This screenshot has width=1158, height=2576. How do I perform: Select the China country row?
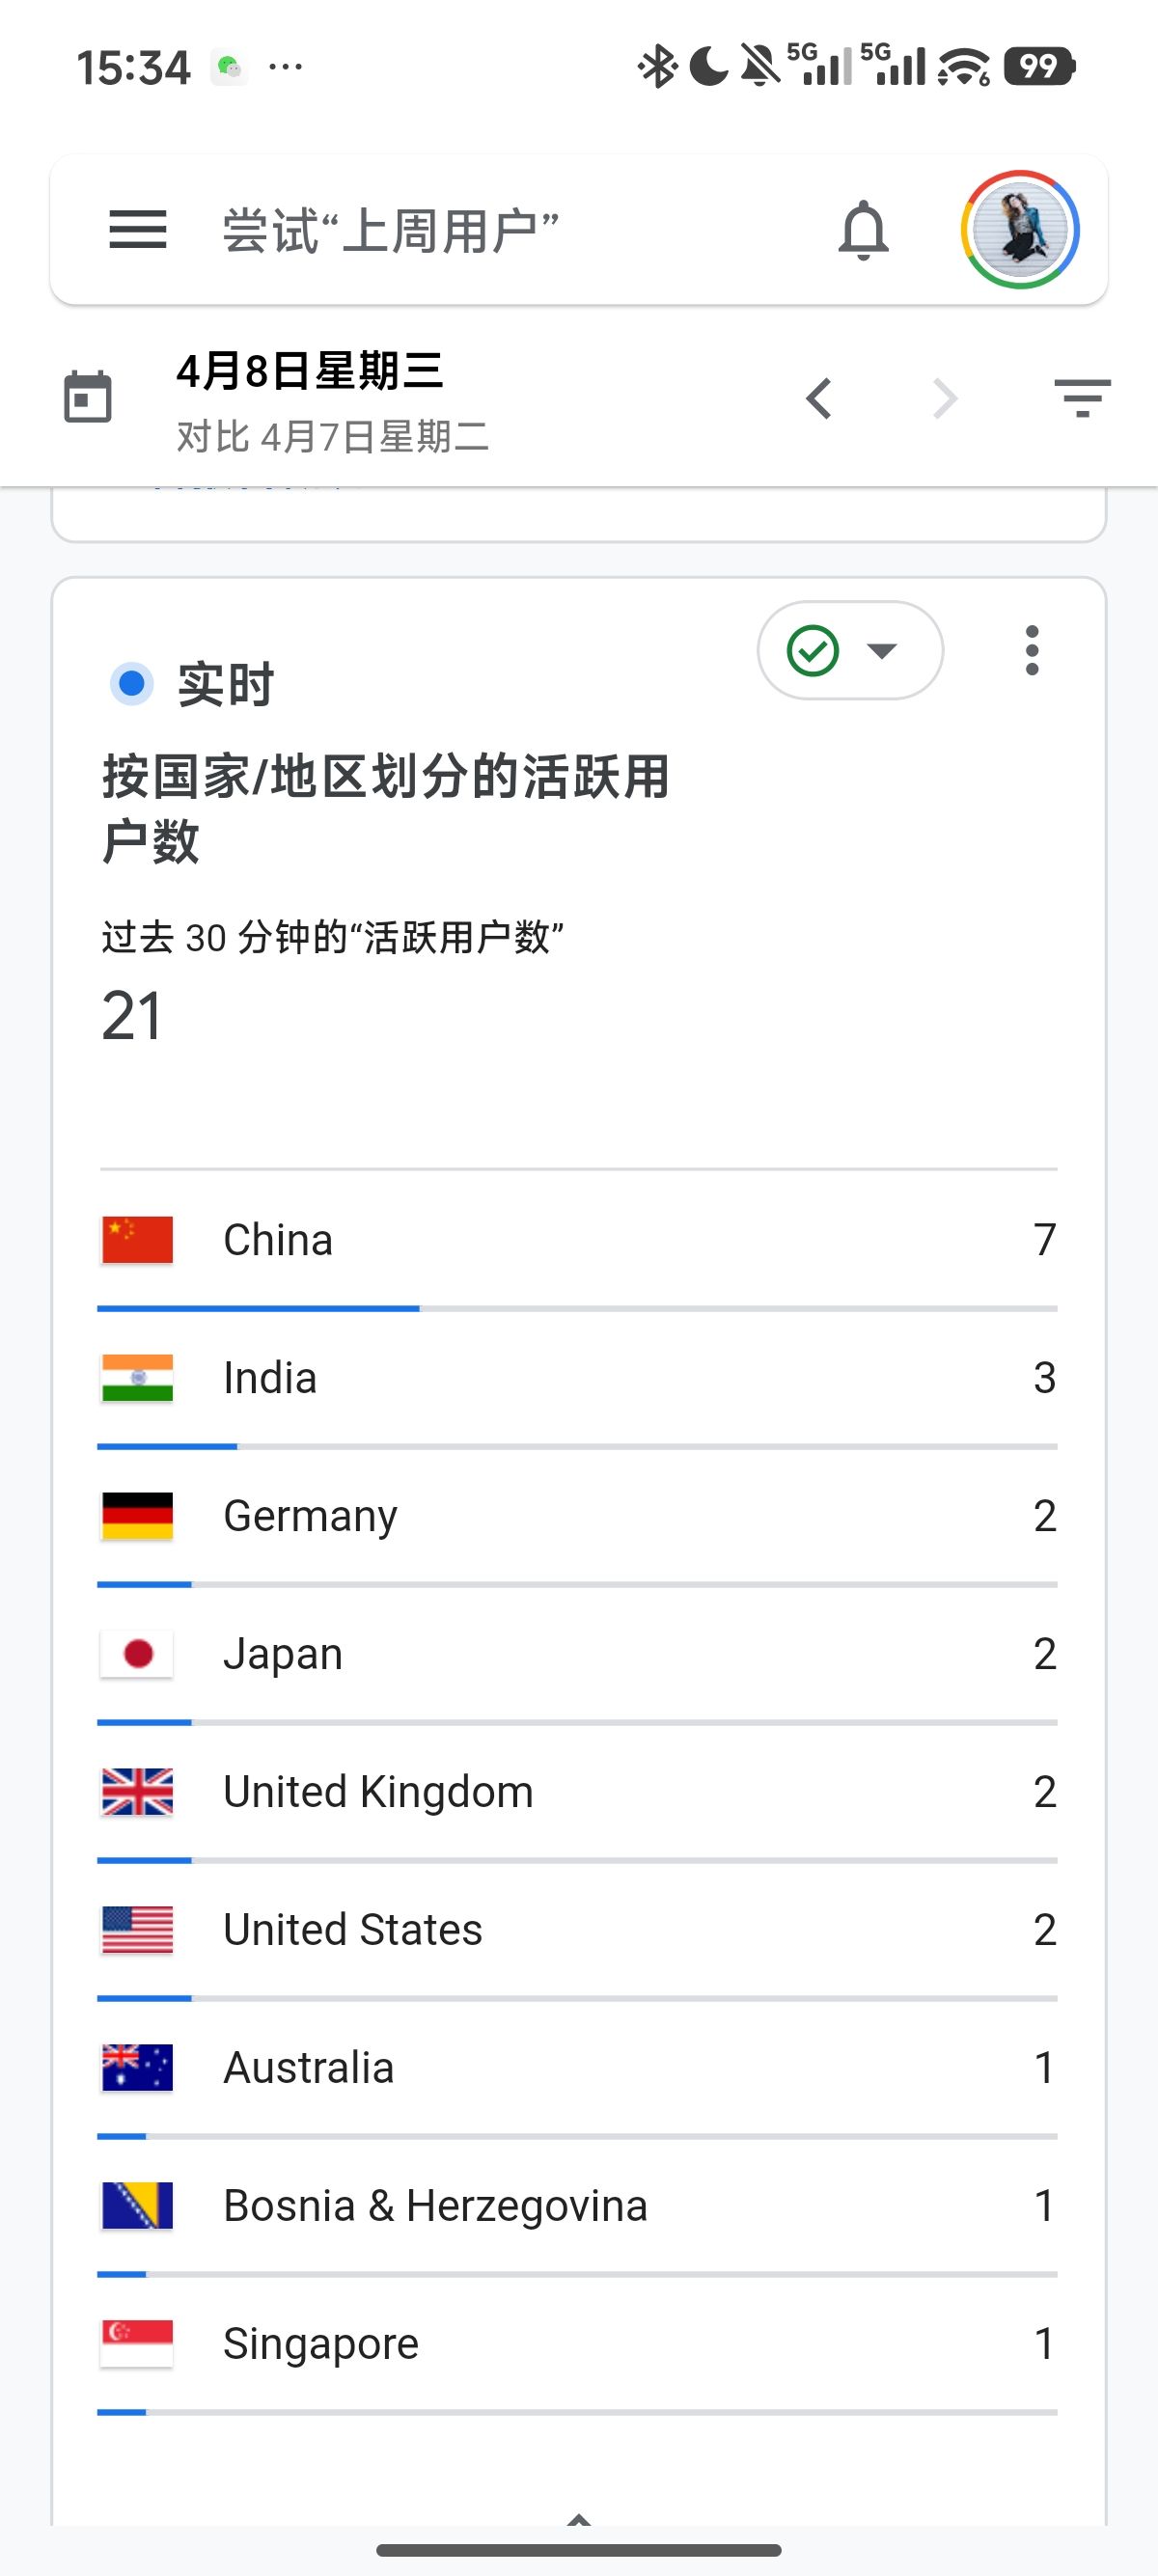click(x=578, y=1240)
